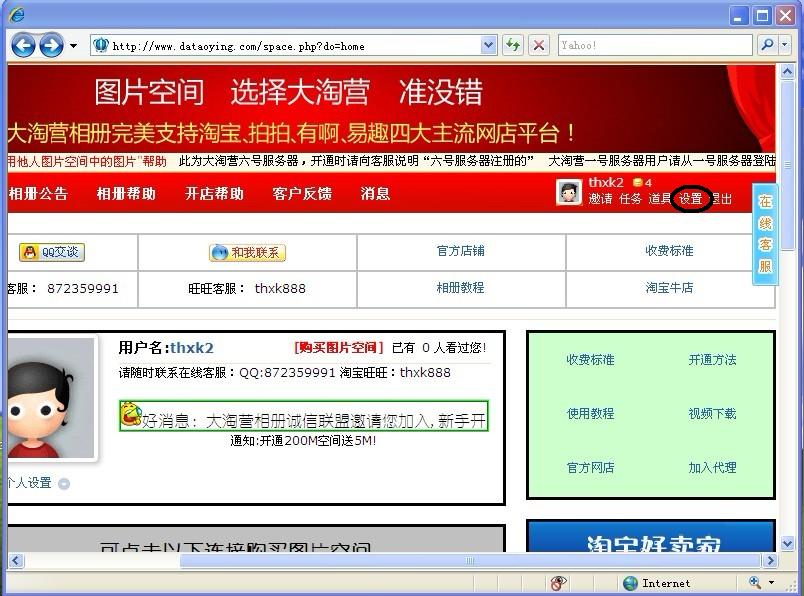804x596 pixels.
Task: Open the 使用教程 link
Action: pyautogui.click(x=590, y=413)
